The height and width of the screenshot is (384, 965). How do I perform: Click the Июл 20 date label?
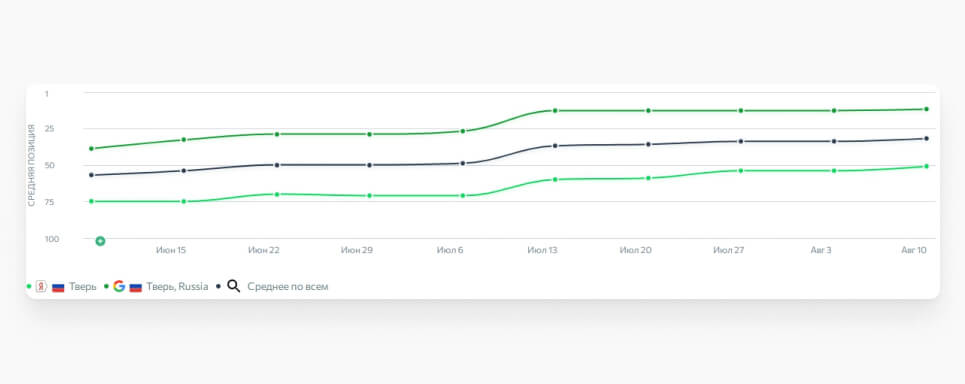(x=636, y=250)
